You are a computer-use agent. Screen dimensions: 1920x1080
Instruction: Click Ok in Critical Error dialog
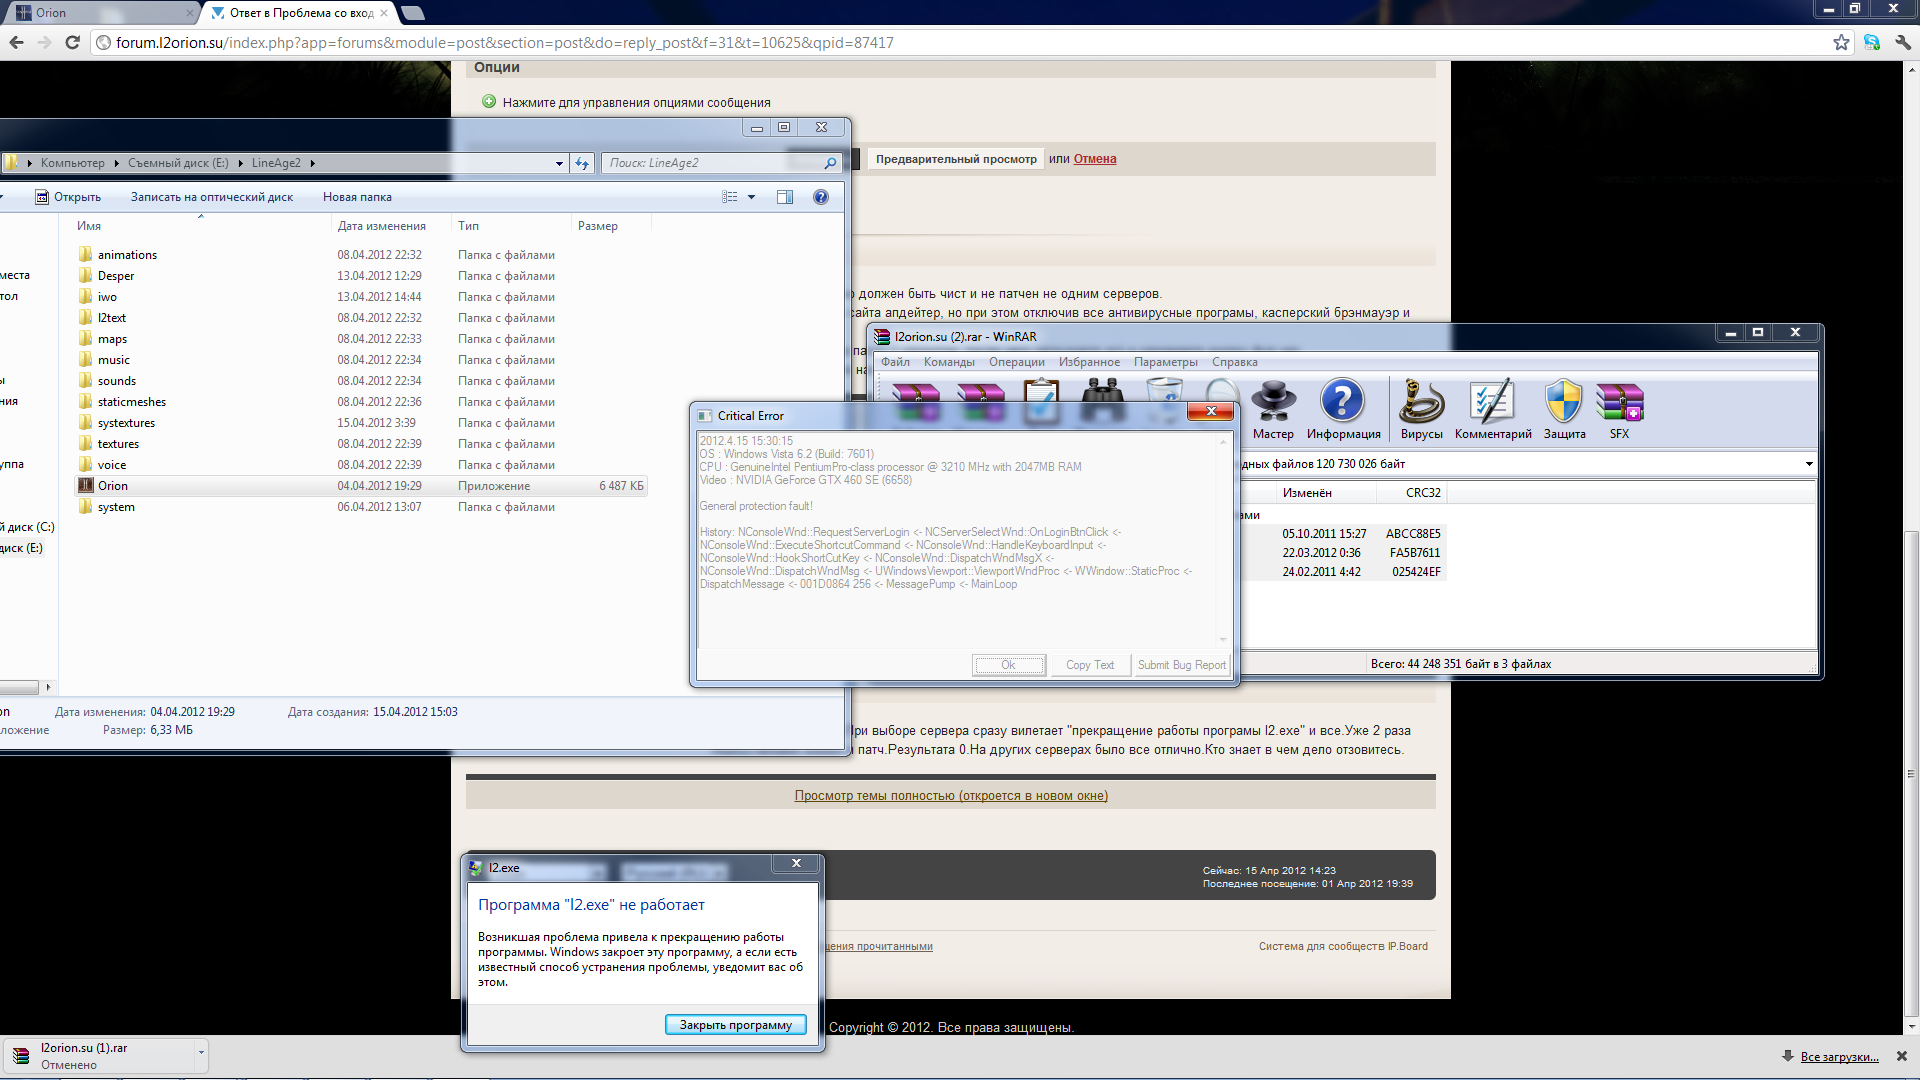click(1008, 665)
